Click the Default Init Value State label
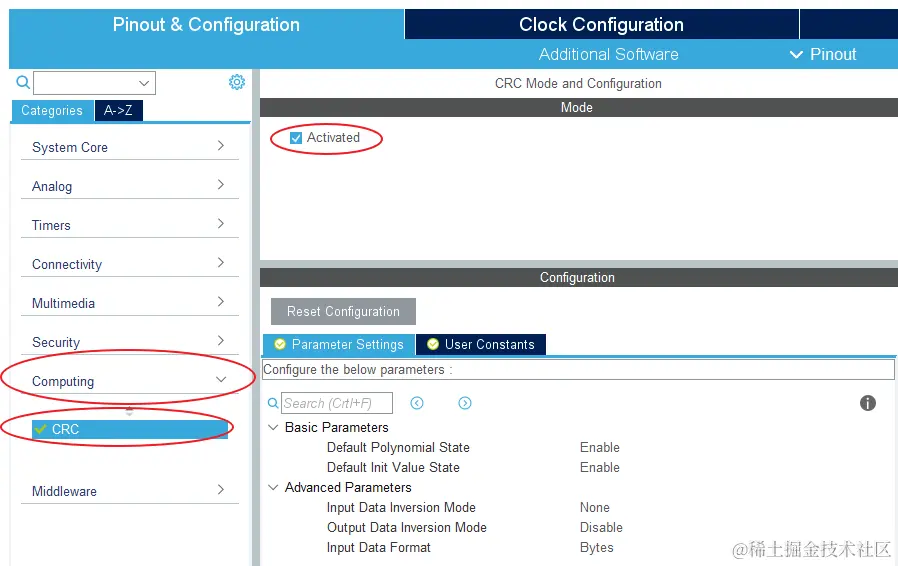The image size is (898, 566). 393,467
